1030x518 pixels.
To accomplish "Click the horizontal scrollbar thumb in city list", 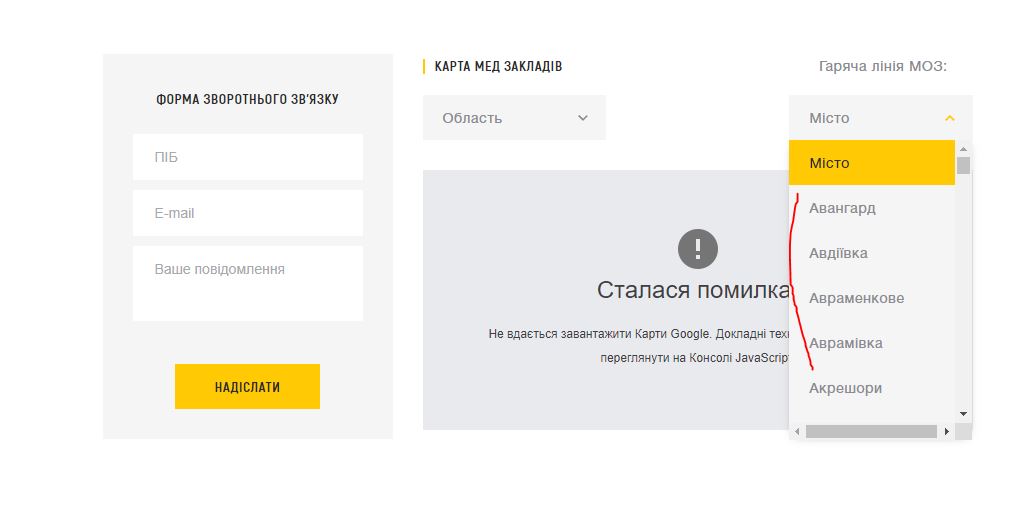I will coord(871,432).
